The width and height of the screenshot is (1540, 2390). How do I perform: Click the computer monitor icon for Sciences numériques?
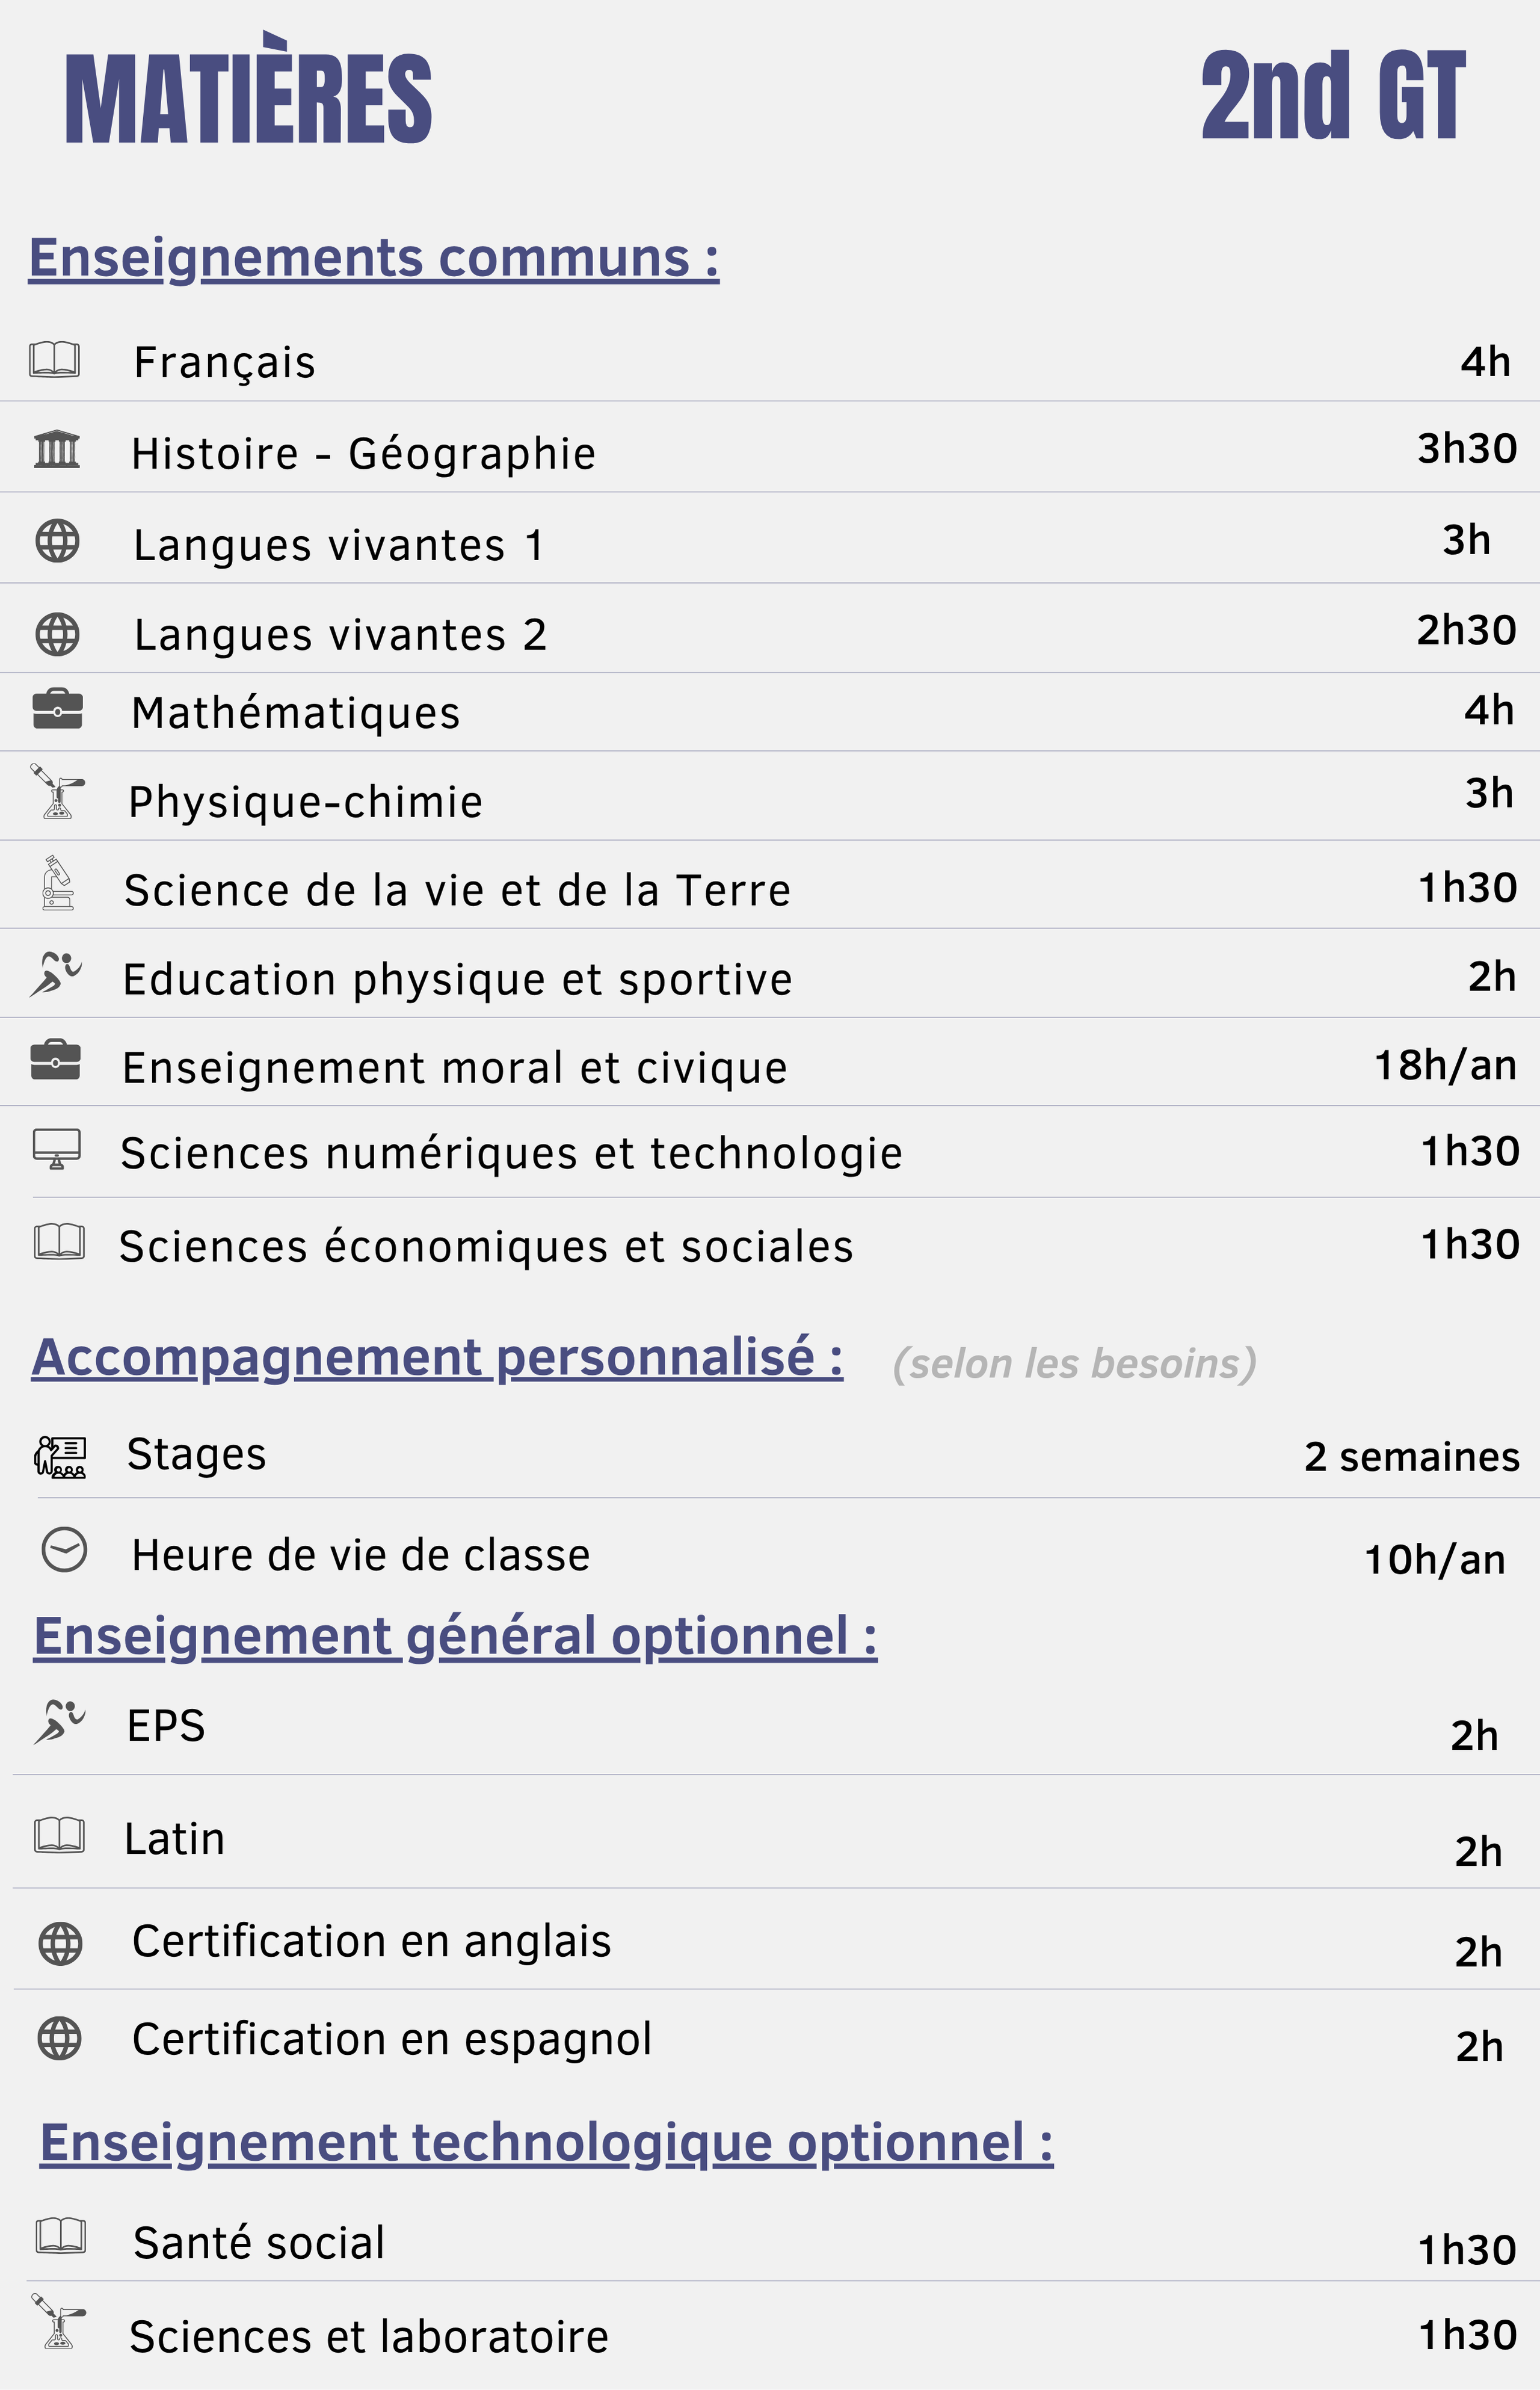[x=57, y=1149]
